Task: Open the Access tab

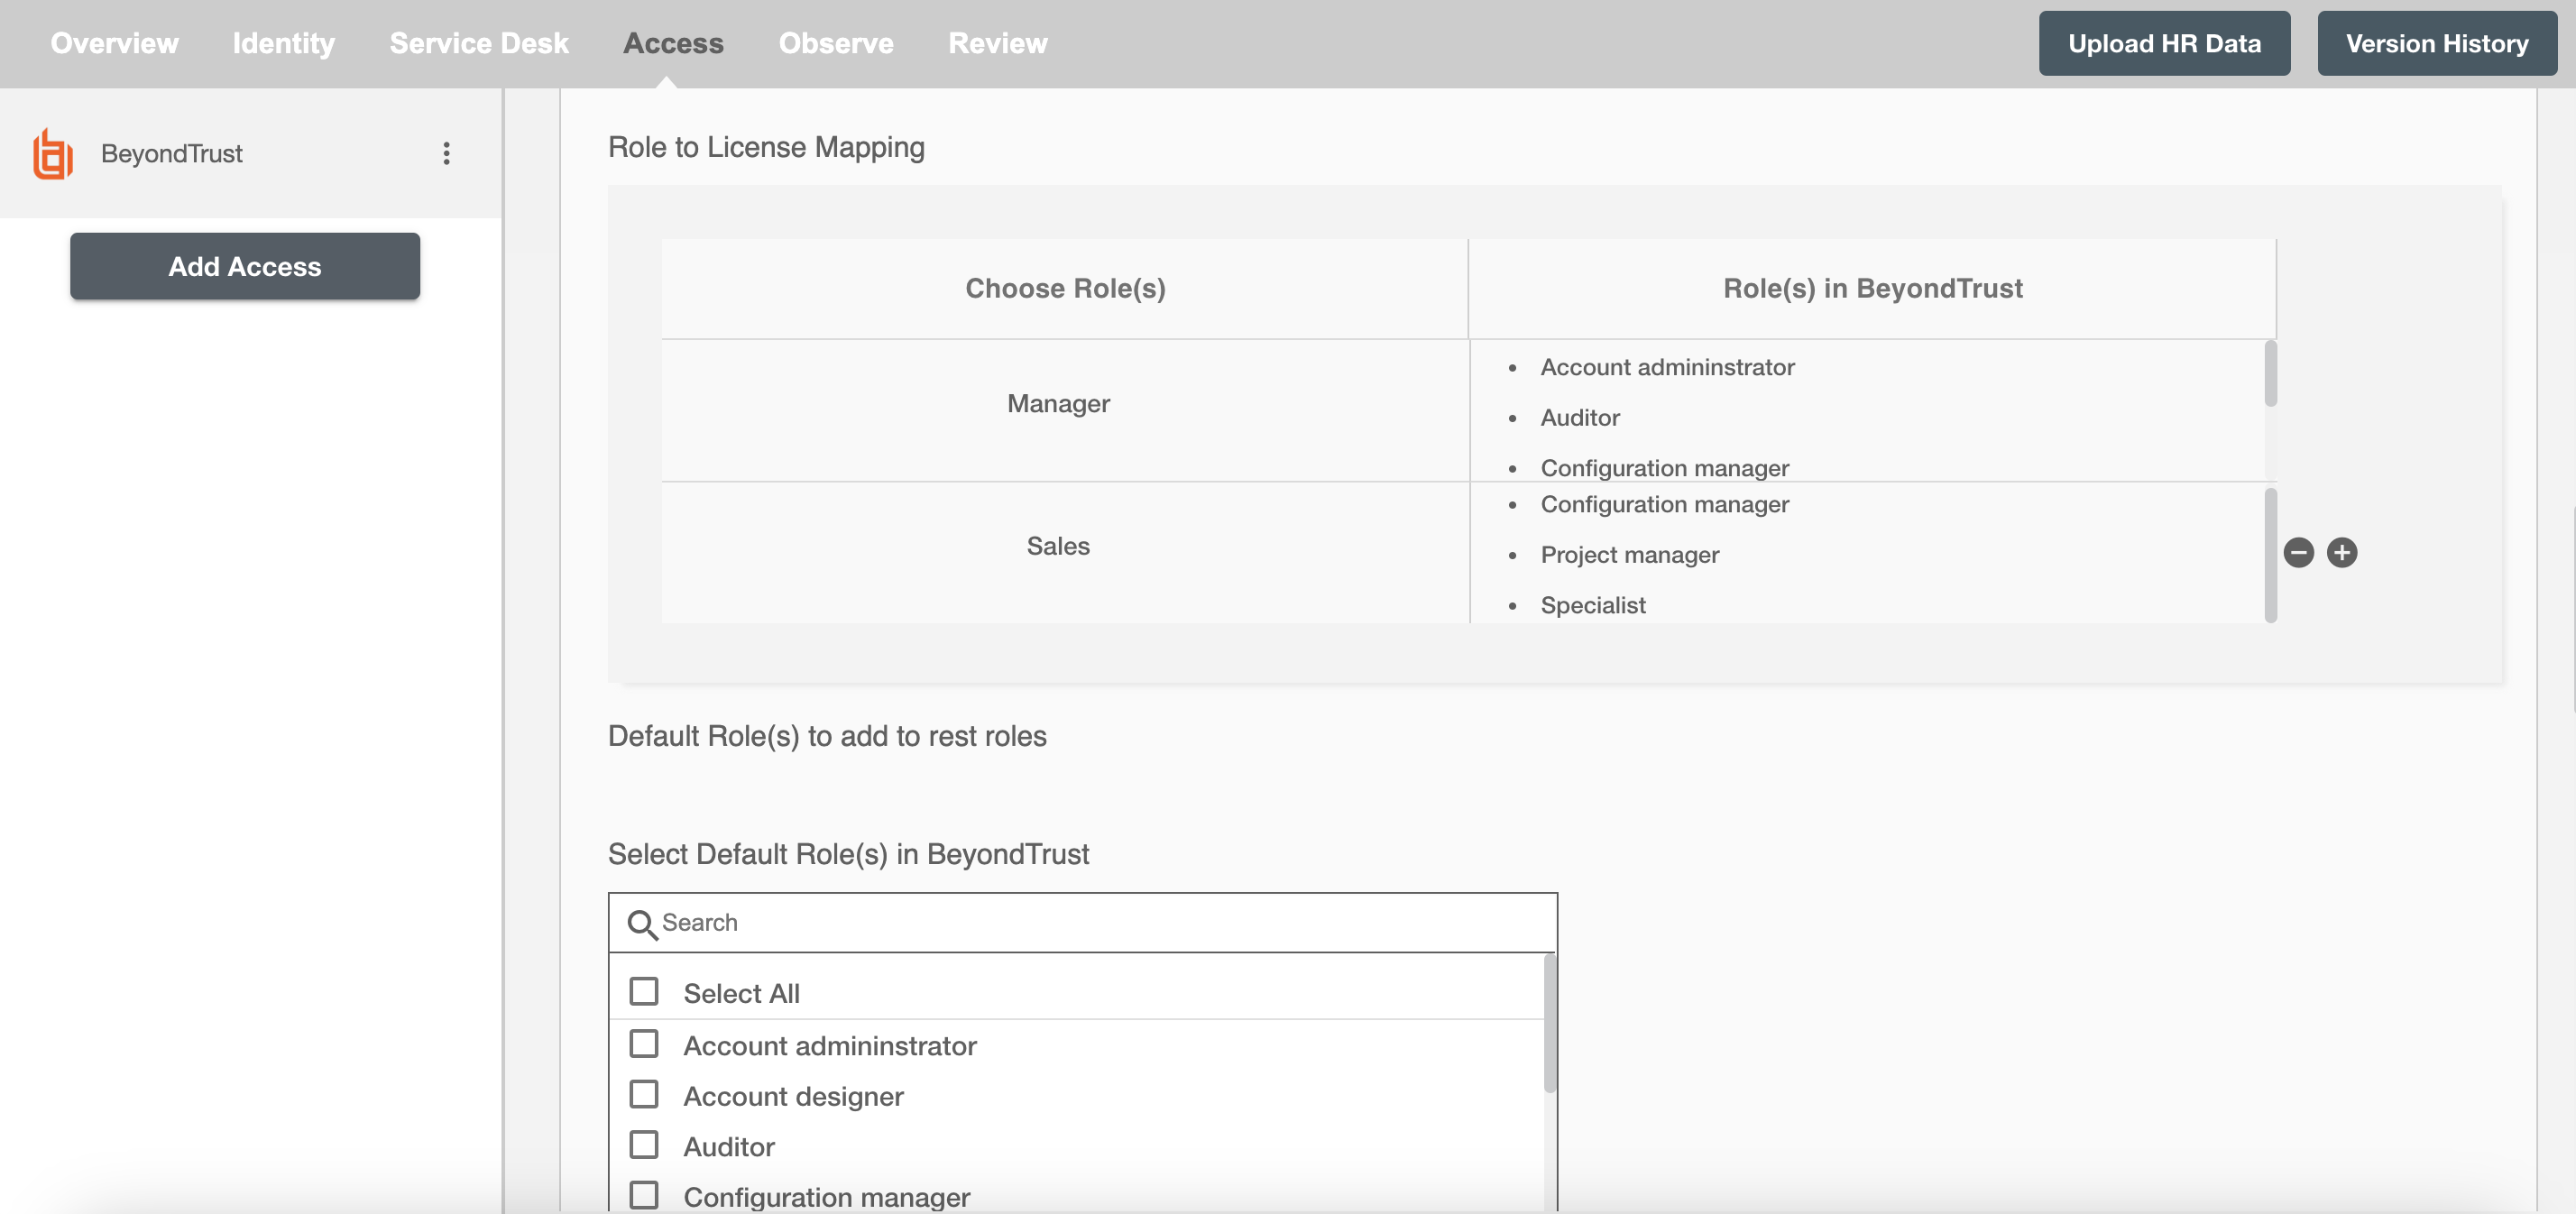Action: [673, 43]
